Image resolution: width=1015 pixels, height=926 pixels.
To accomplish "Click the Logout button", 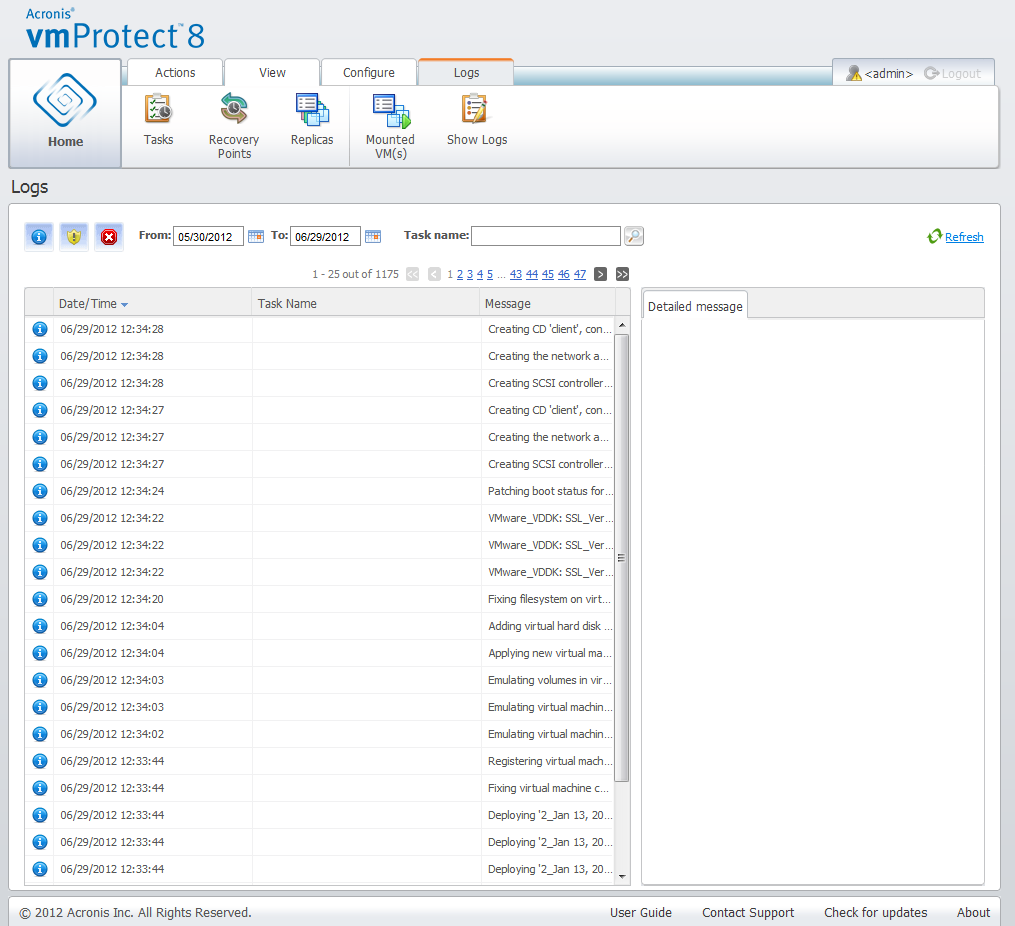I will [x=953, y=73].
